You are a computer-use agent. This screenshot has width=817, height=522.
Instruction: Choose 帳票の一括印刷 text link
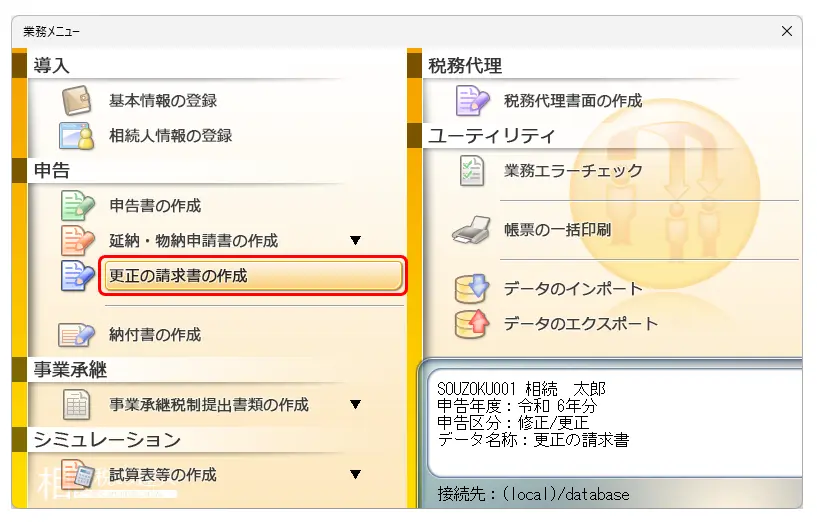tap(557, 230)
